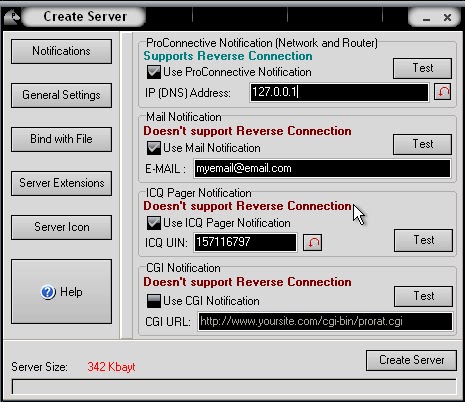Click the Create Server button

411,360
